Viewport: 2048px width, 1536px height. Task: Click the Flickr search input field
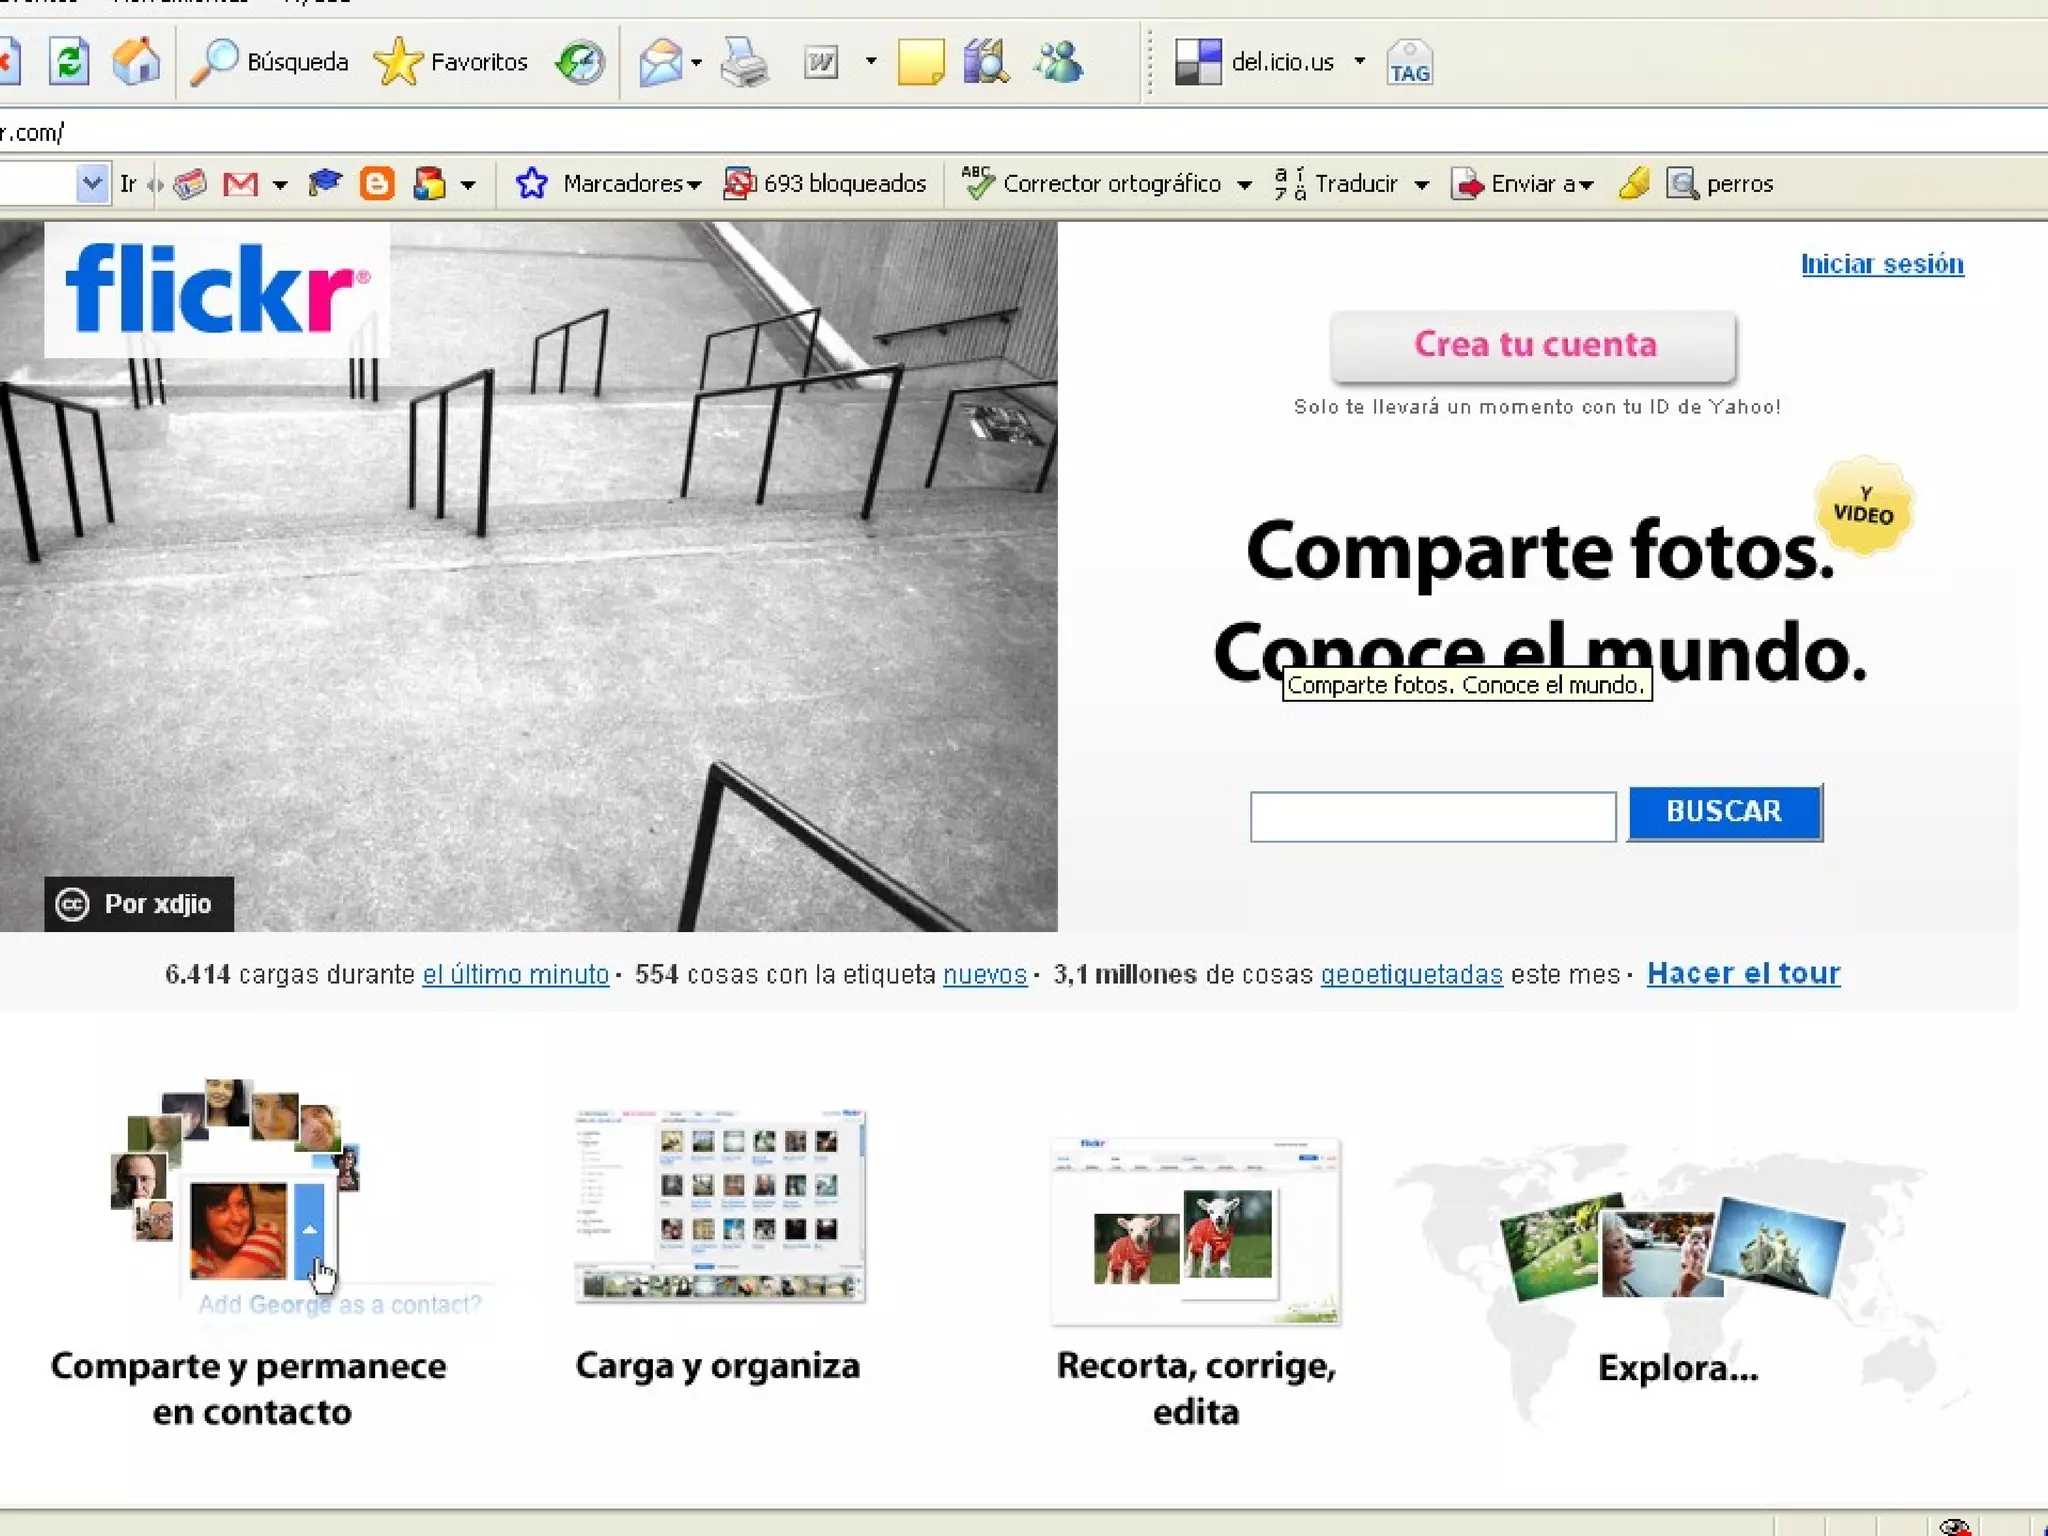[1432, 816]
